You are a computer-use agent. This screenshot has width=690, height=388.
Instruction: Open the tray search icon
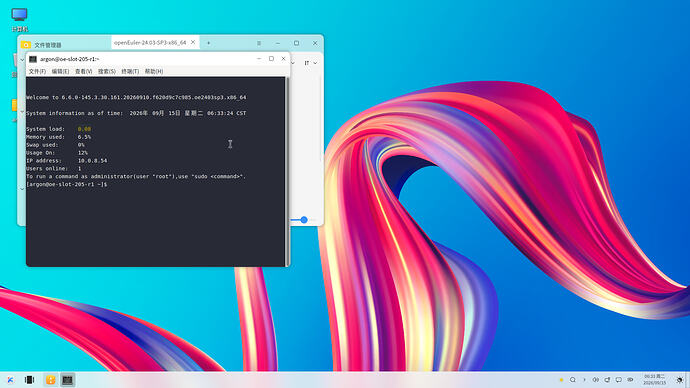tap(573, 380)
